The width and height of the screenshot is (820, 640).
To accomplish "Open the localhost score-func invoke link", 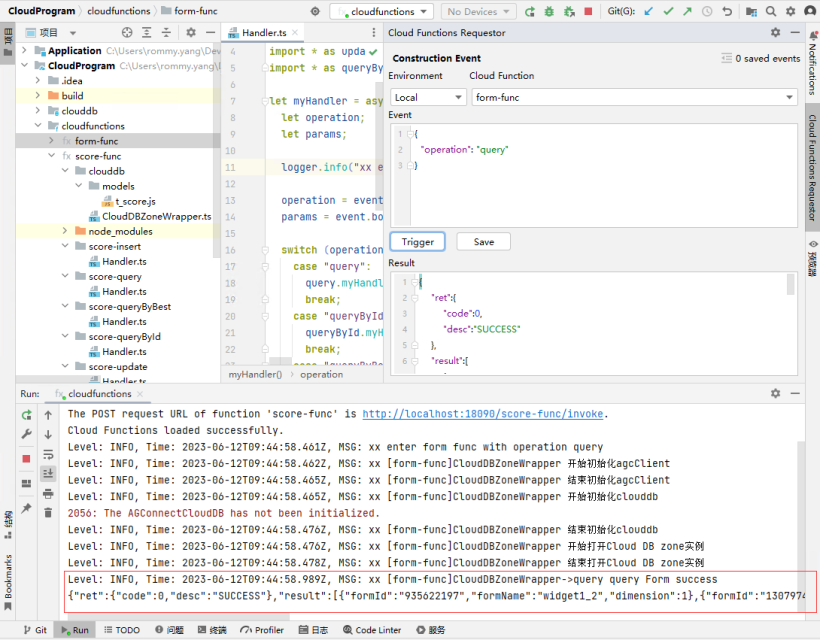I will [x=482, y=414].
